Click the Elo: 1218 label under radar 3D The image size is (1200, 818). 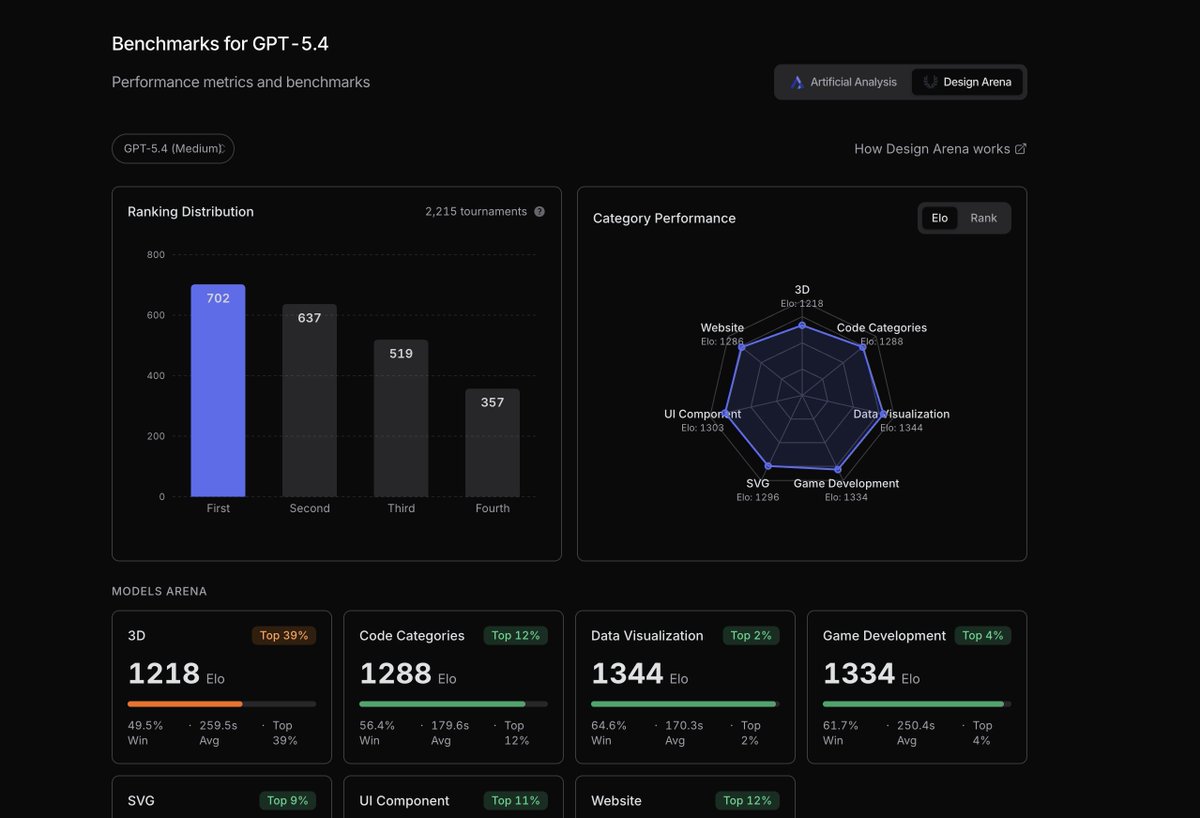(x=802, y=303)
